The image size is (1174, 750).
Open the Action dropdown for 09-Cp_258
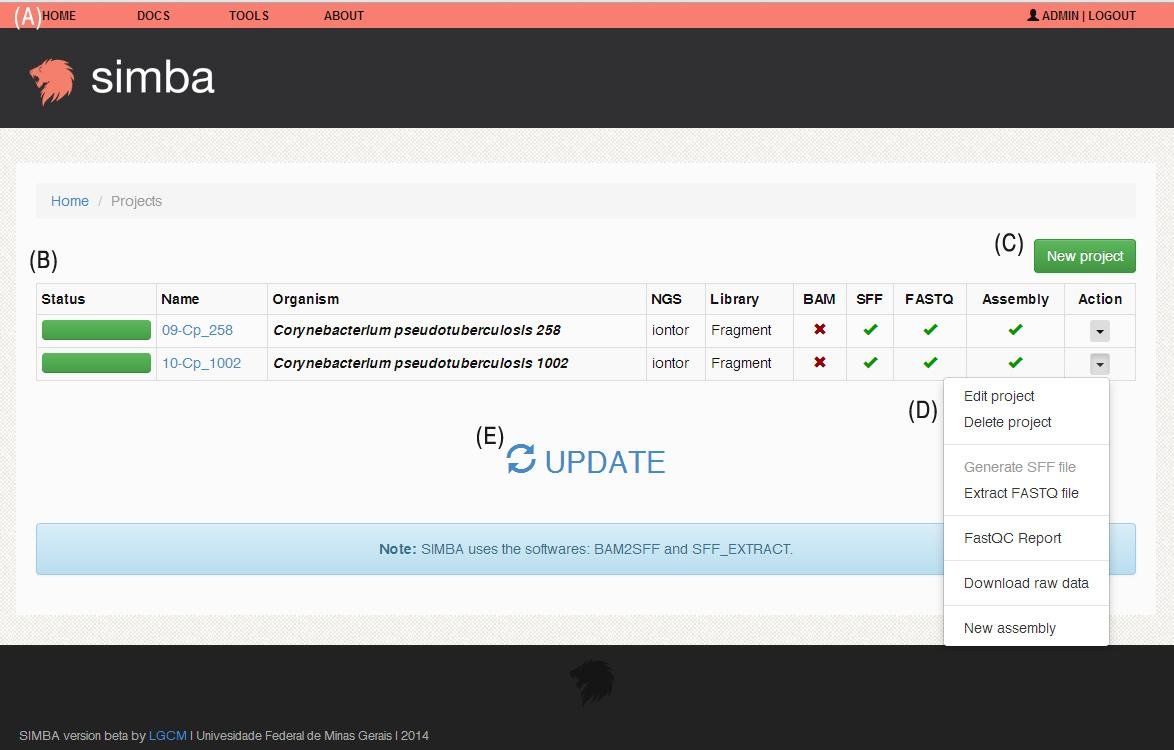click(x=1099, y=330)
